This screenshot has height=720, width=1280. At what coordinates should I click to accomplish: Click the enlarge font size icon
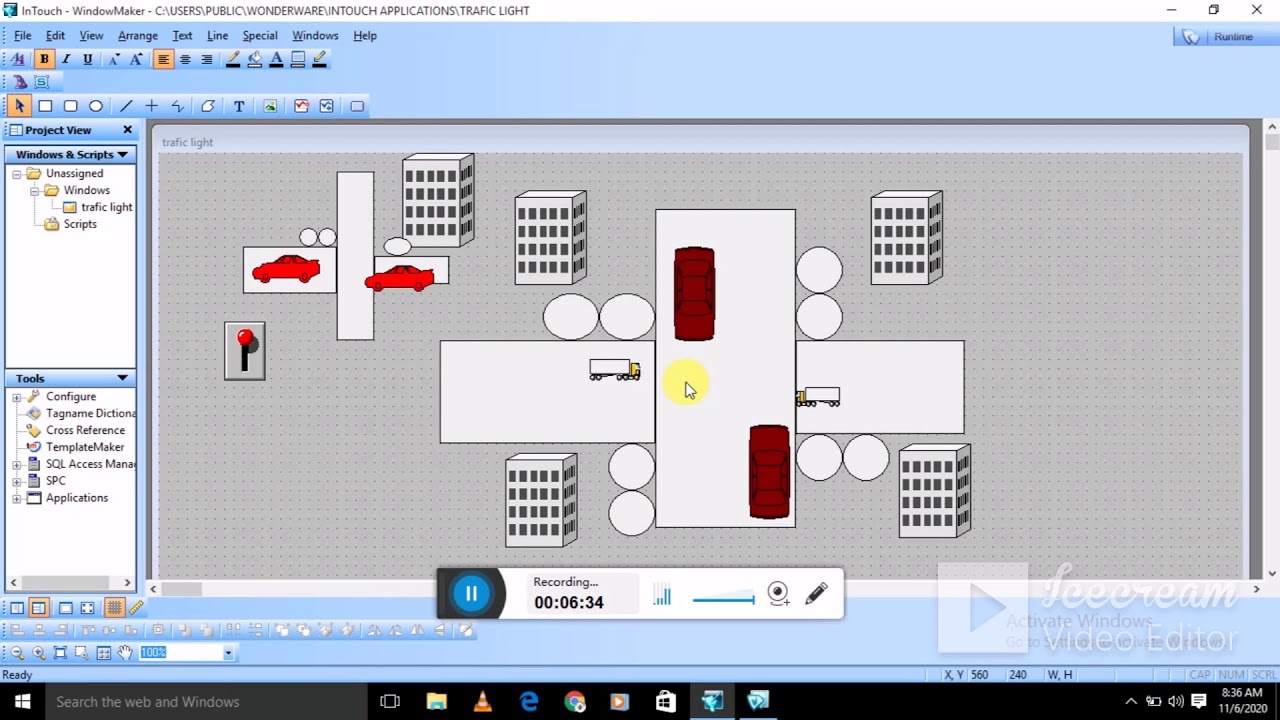click(x=136, y=60)
